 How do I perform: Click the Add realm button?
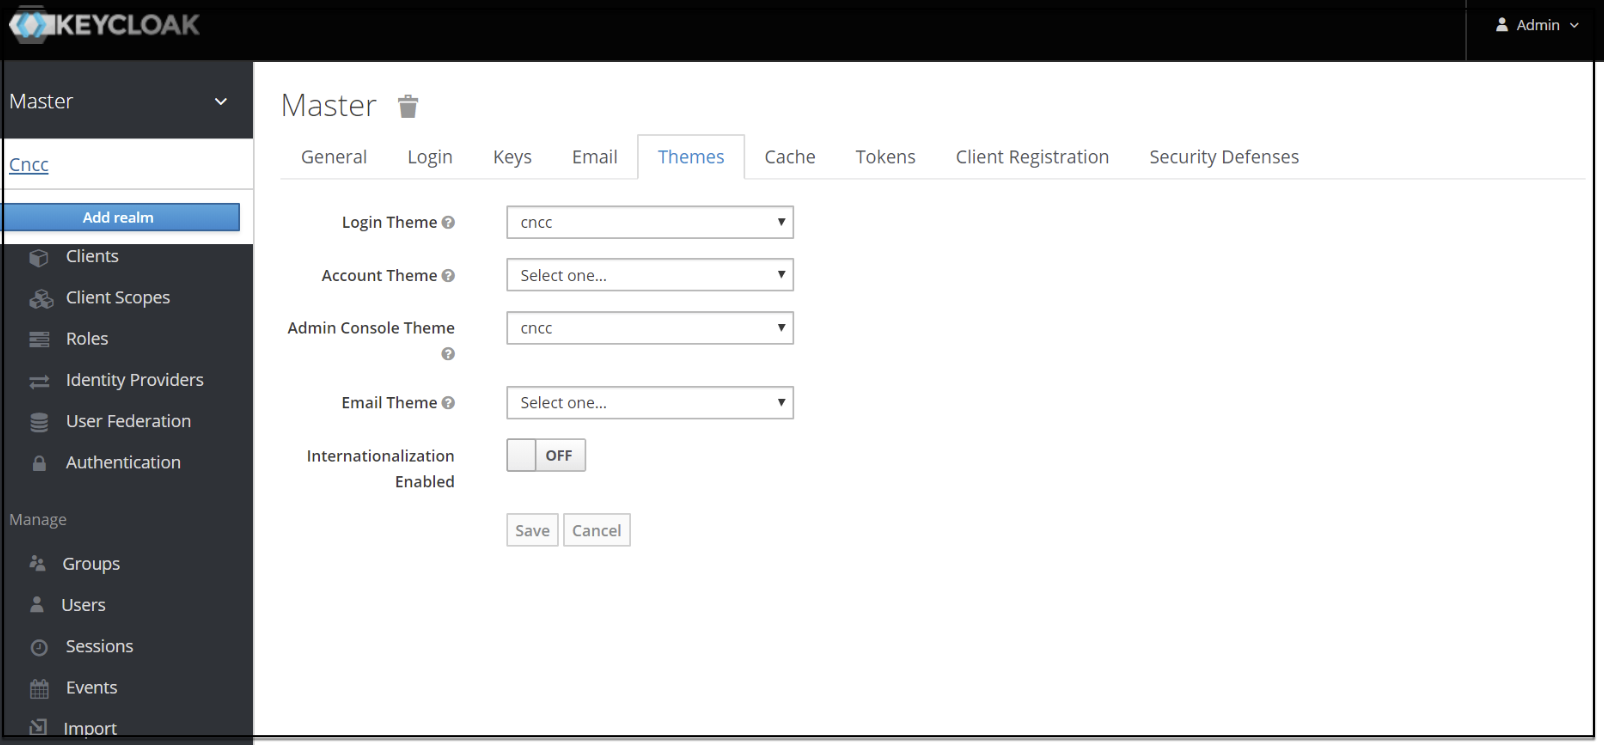pyautogui.click(x=121, y=217)
